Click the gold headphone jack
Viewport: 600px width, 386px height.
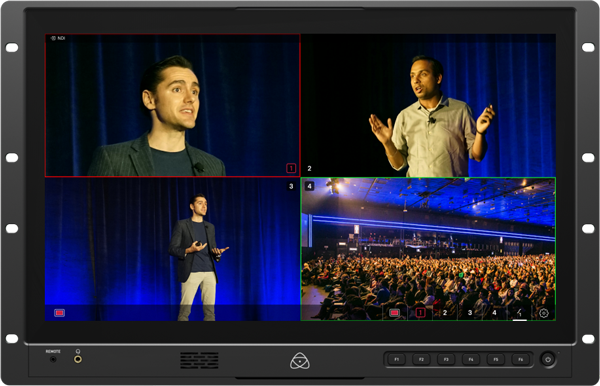[78, 359]
